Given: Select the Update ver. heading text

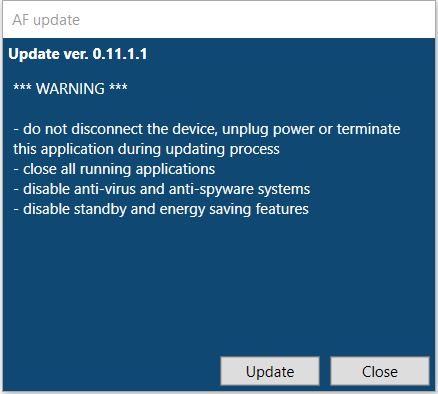Looking at the screenshot, I should pos(48,54).
